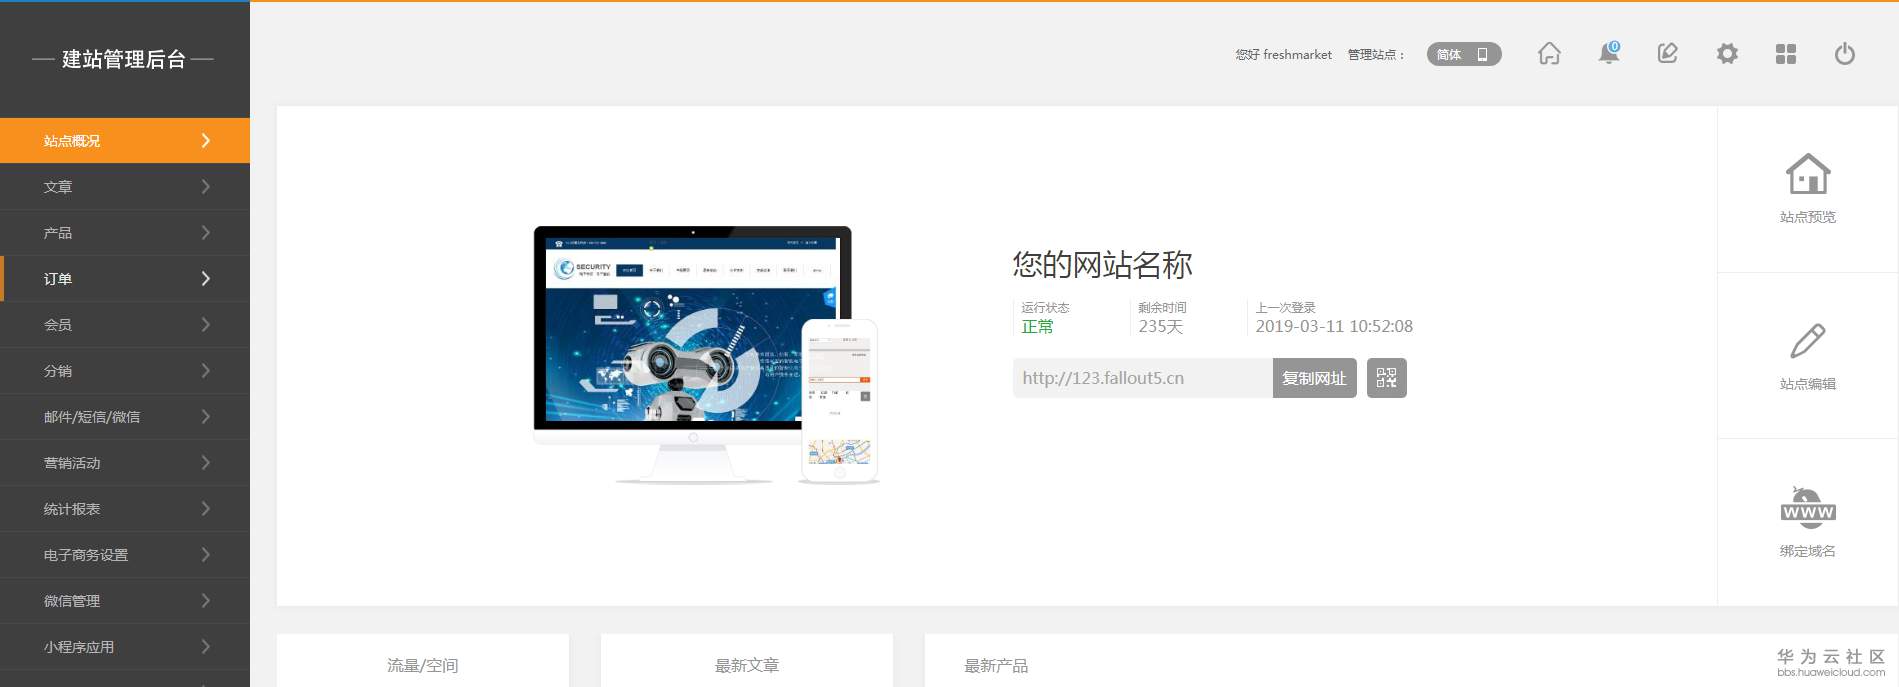Click the 管理站点 label
1899x687 pixels.
pos(1376,55)
